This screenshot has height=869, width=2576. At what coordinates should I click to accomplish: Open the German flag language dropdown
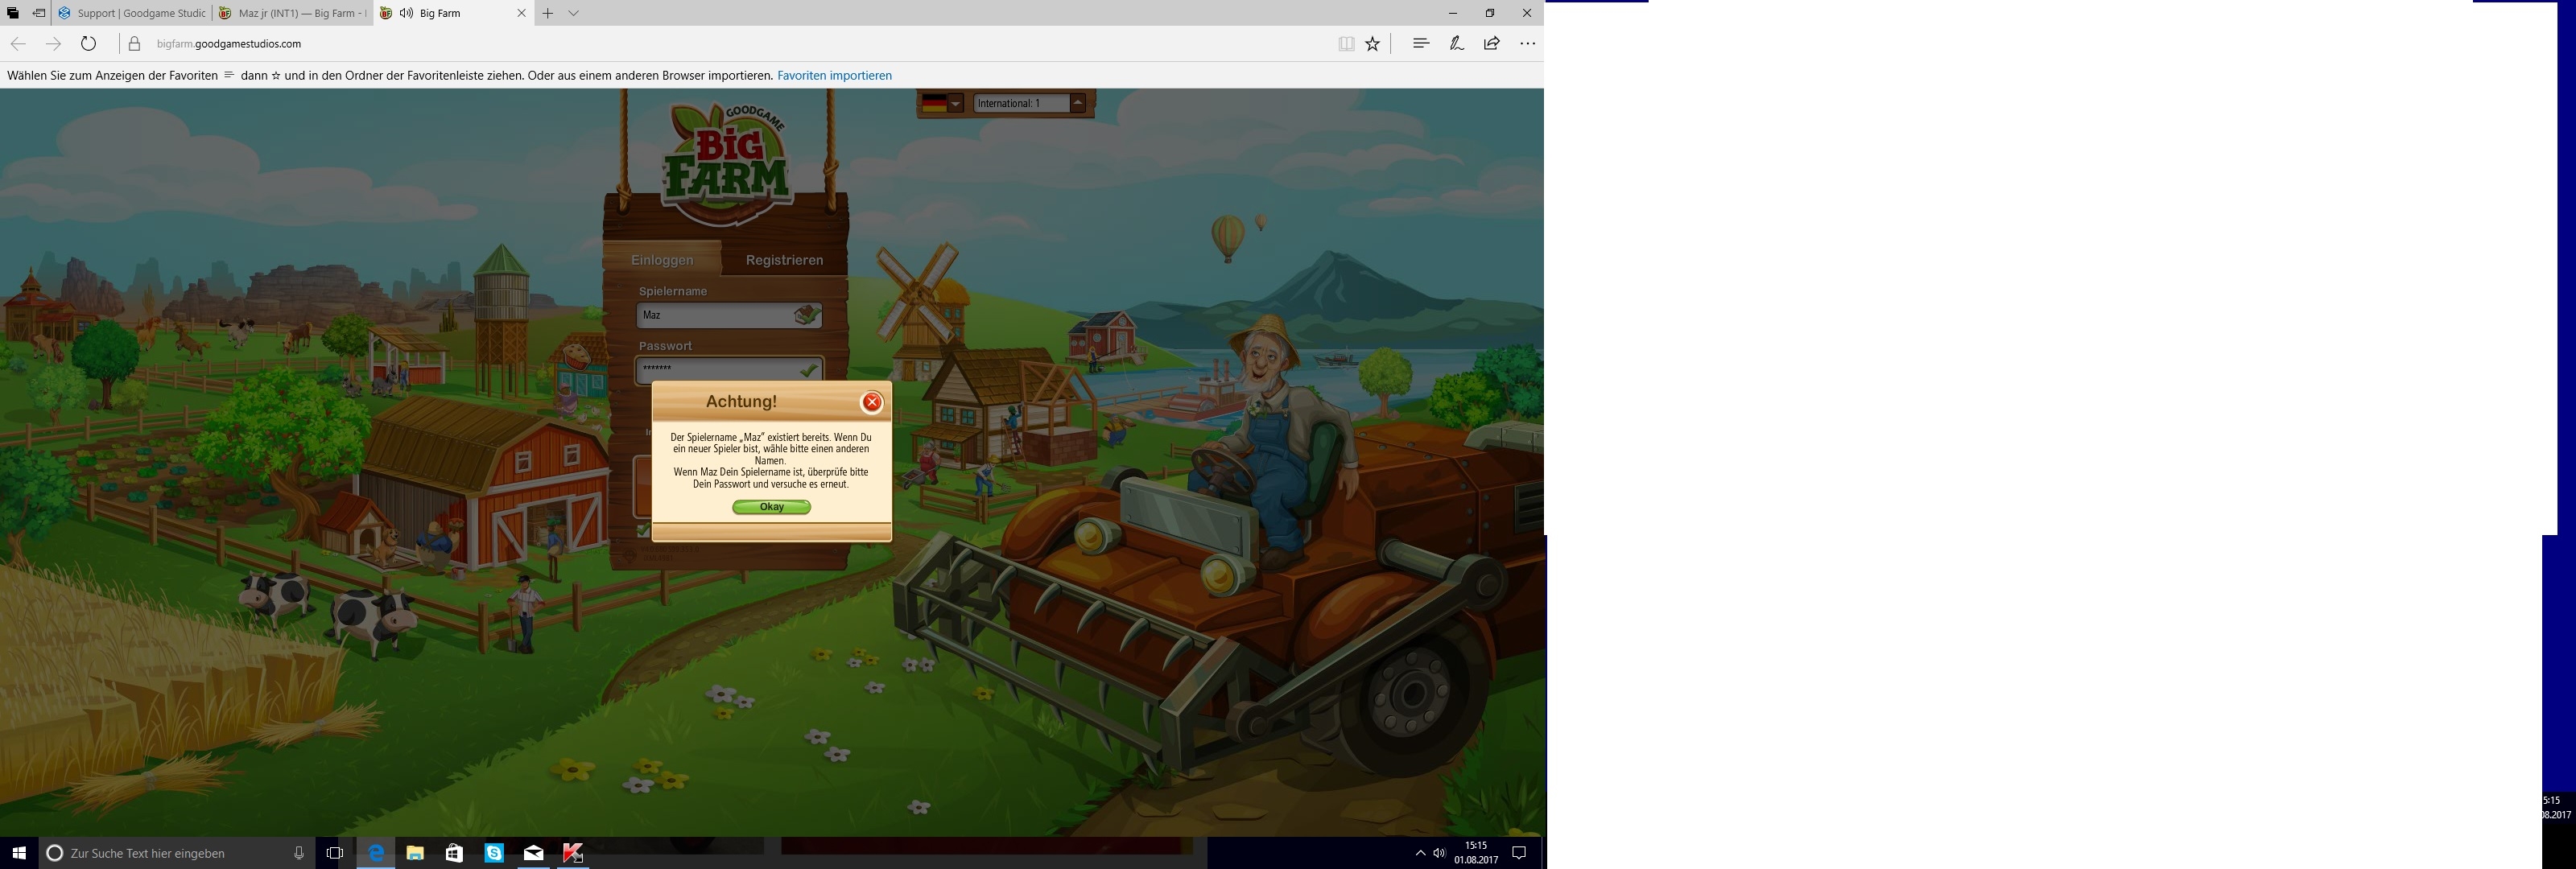(x=955, y=103)
